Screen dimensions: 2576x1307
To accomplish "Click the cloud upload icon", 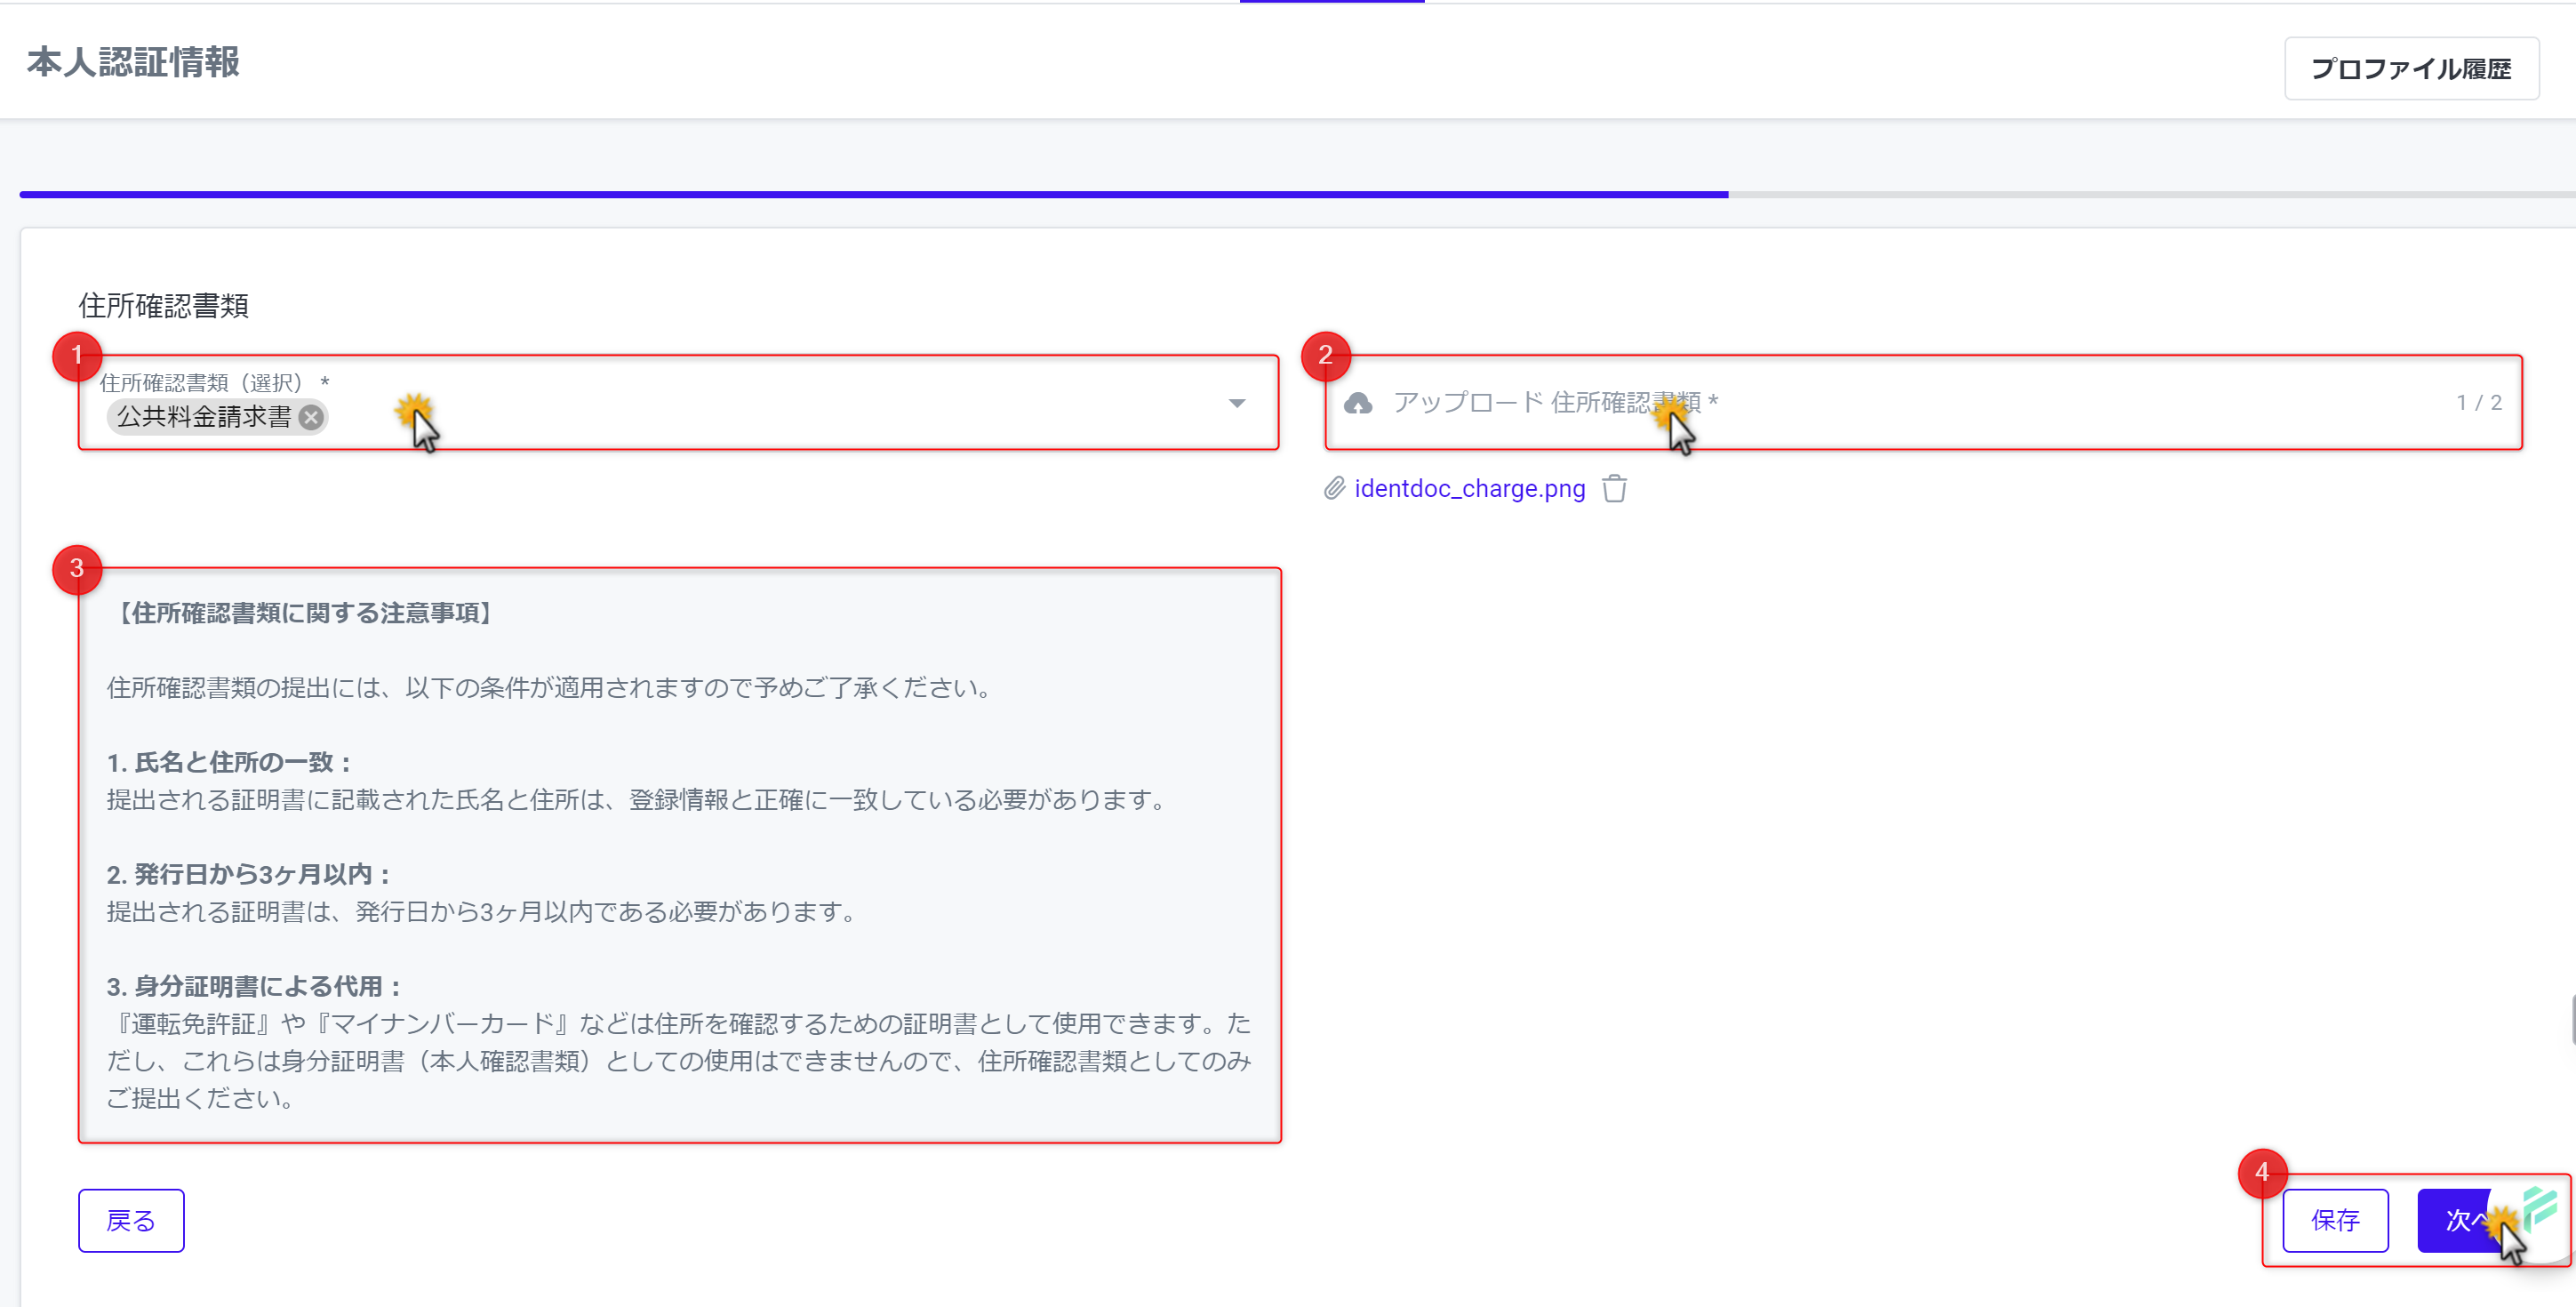I will (1357, 403).
